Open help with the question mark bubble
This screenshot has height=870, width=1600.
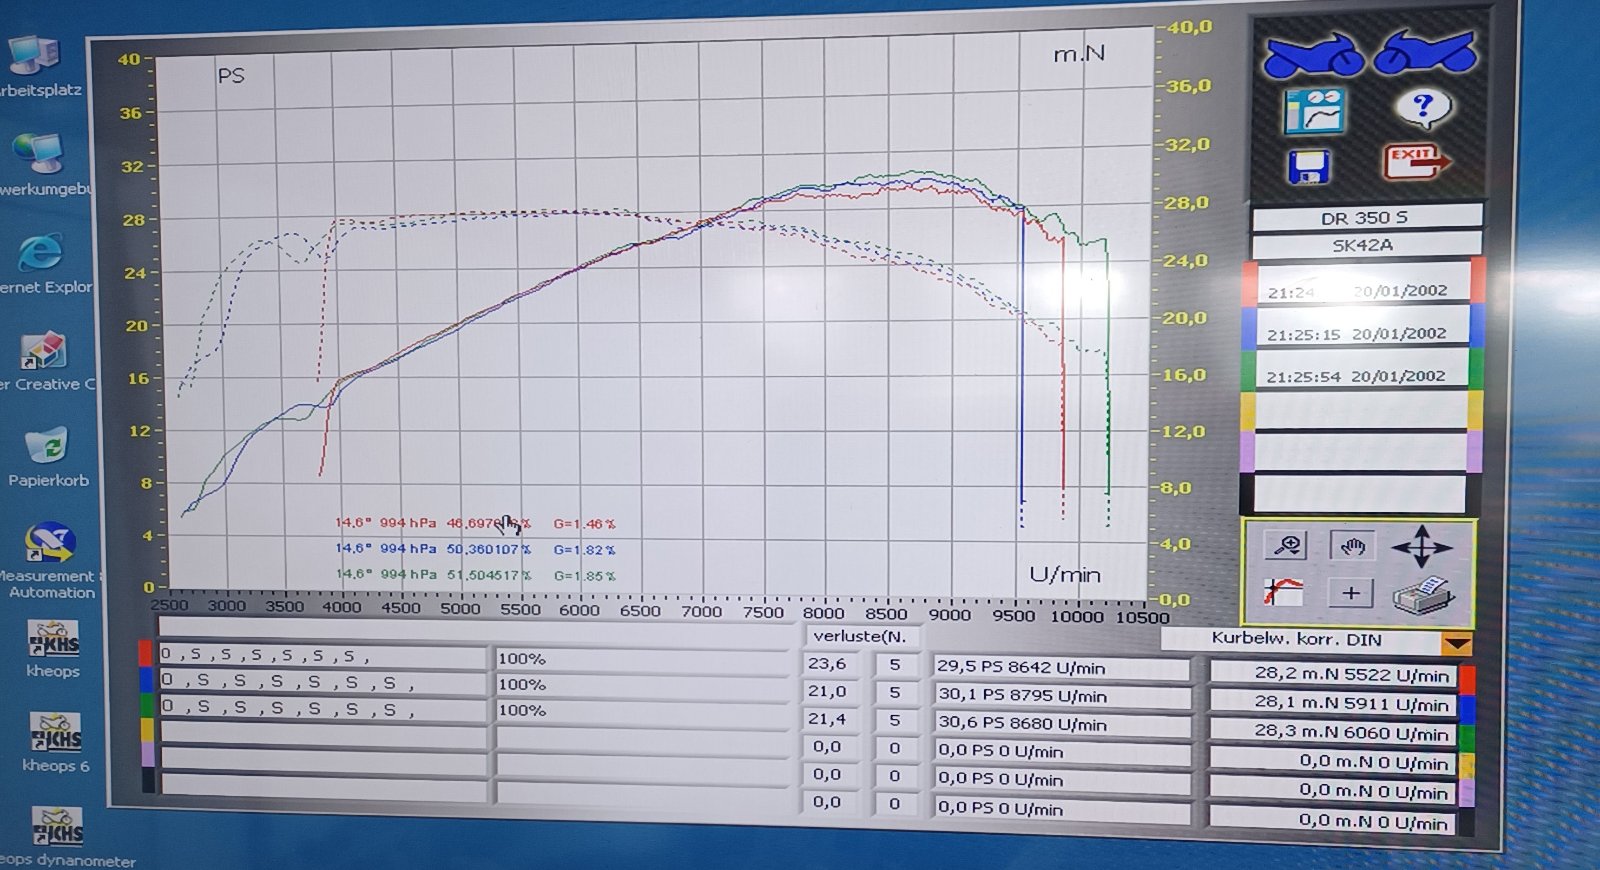[x=1423, y=107]
